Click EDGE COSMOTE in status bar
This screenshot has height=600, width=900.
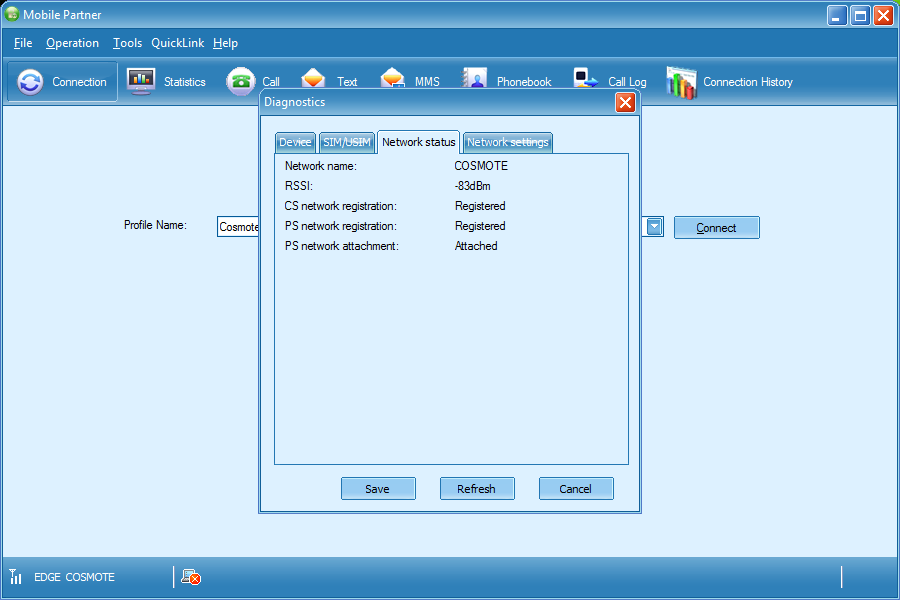click(74, 577)
